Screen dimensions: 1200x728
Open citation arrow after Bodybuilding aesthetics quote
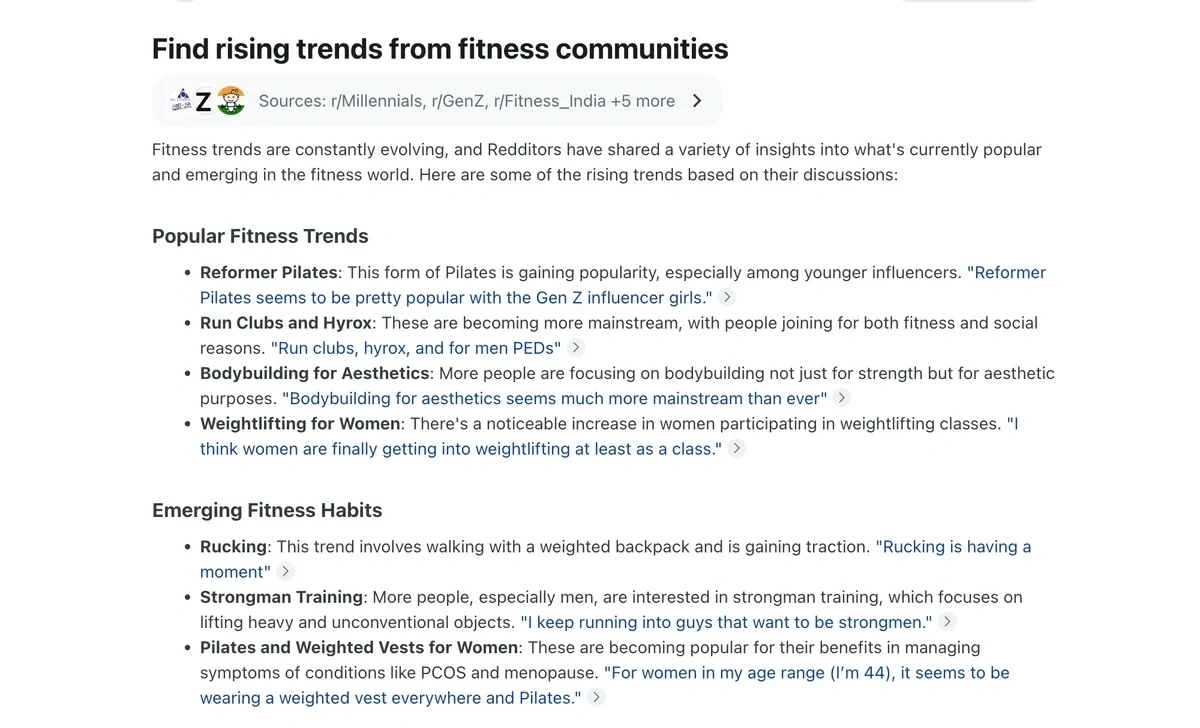click(x=842, y=398)
